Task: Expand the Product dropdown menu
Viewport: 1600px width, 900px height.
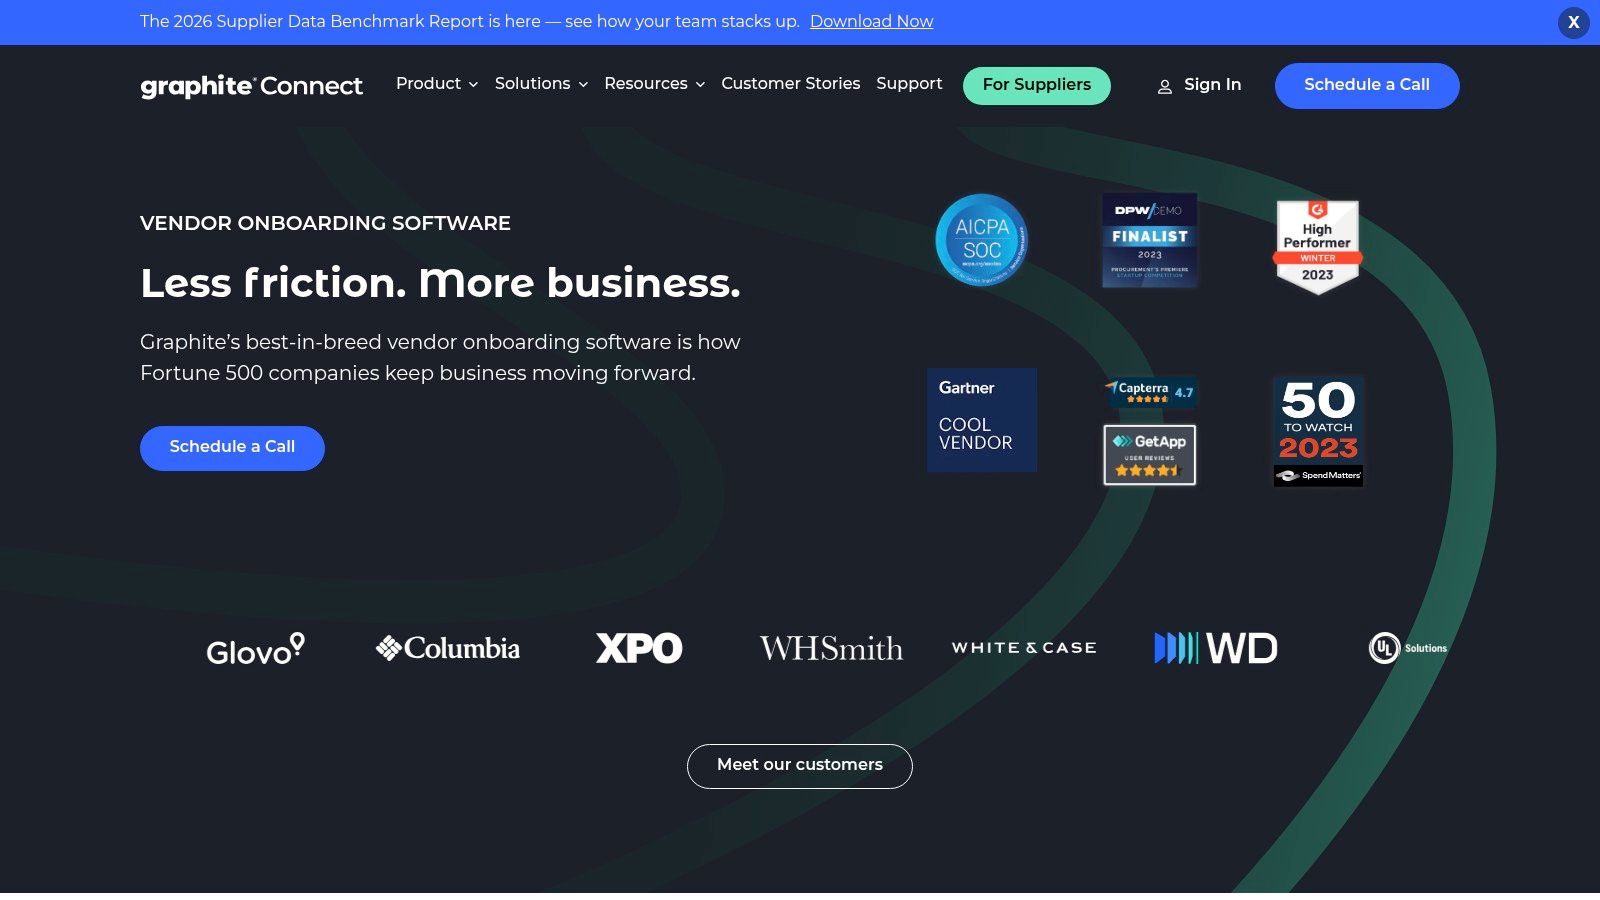Action: tap(437, 84)
